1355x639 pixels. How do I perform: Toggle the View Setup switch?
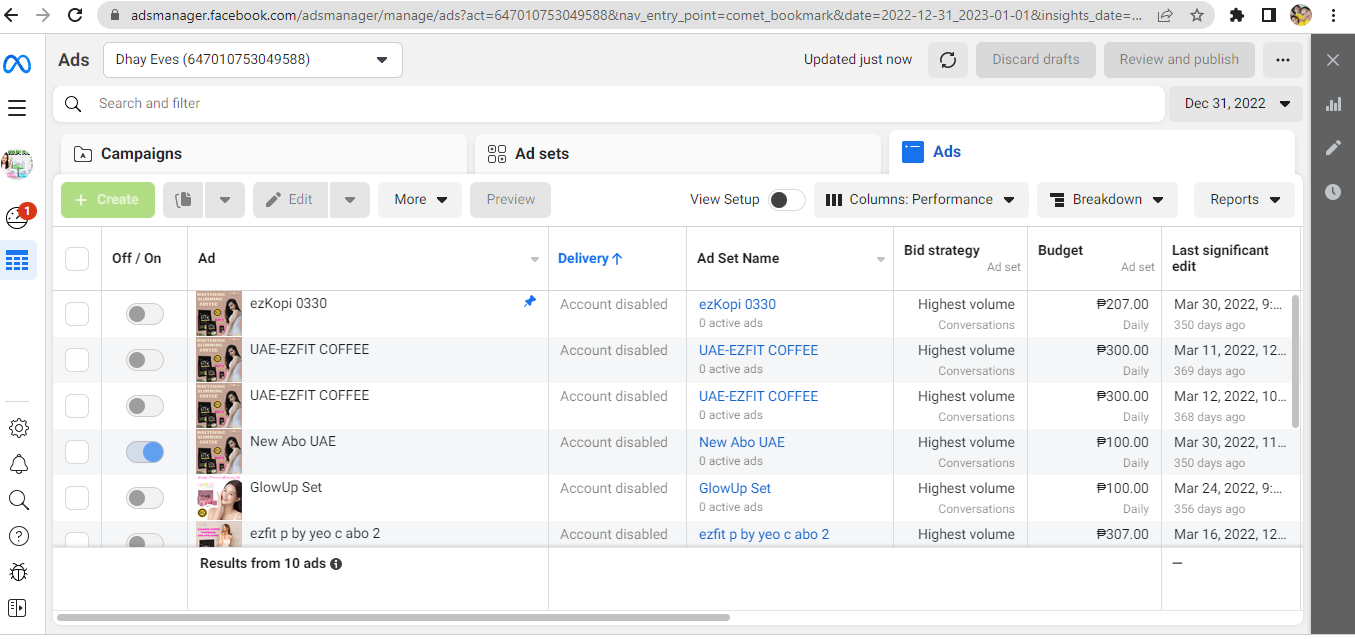(787, 200)
